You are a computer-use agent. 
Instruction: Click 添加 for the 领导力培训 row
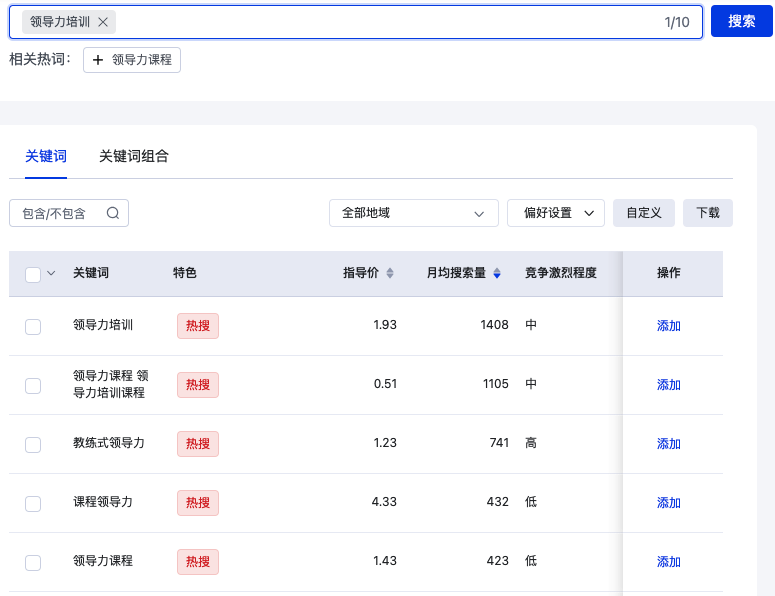pos(669,326)
